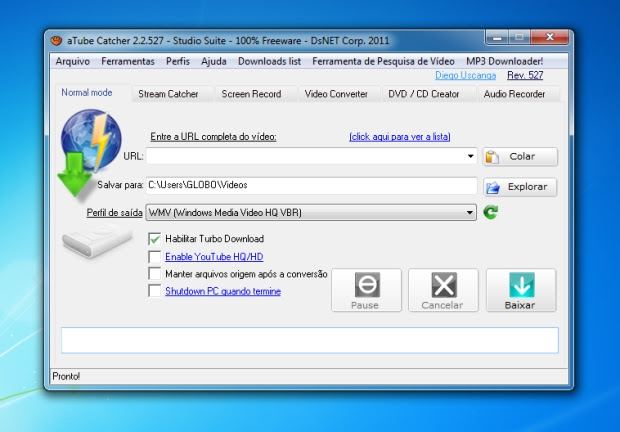Open the Perfis menu
This screenshot has height=432, width=620.
(x=178, y=61)
